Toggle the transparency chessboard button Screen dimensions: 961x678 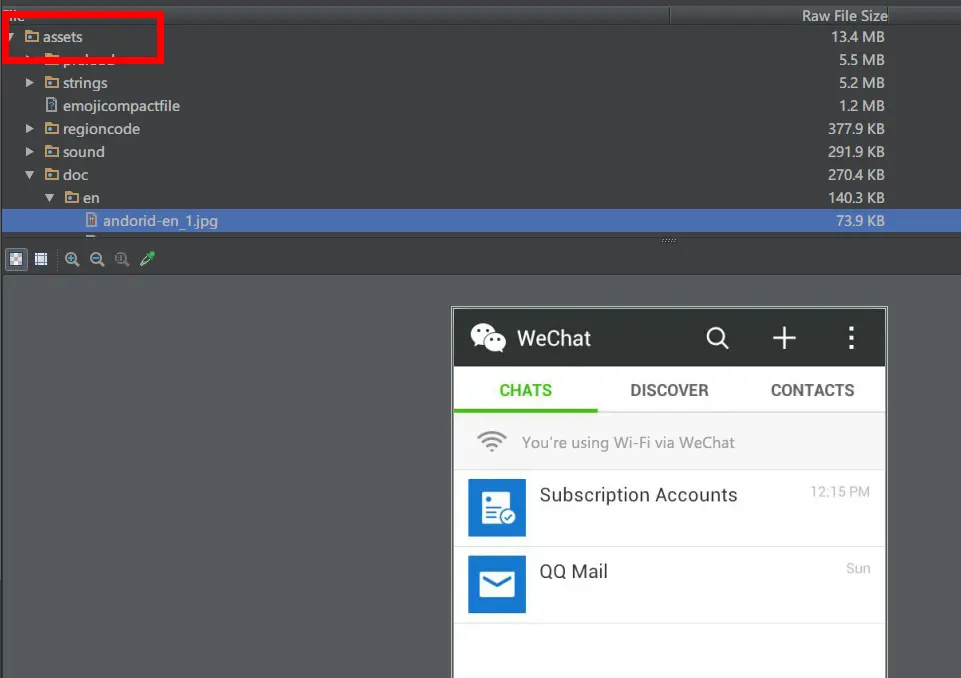tap(16, 259)
